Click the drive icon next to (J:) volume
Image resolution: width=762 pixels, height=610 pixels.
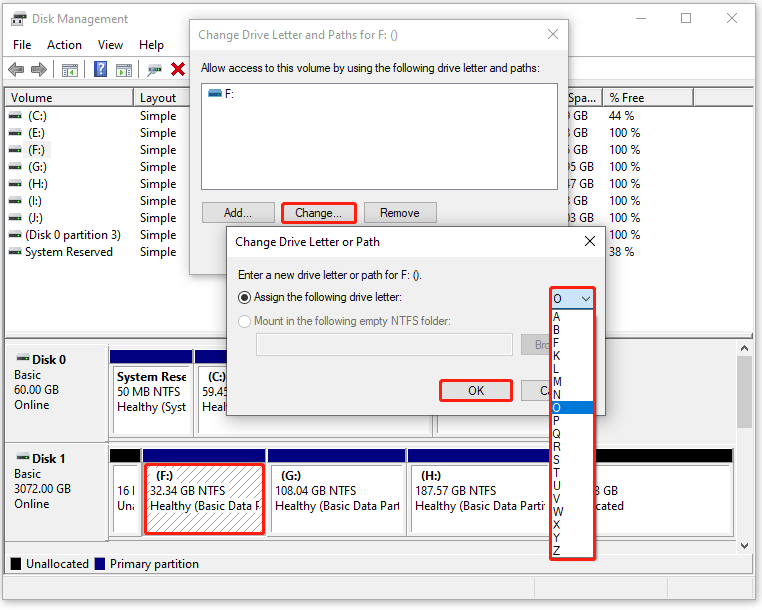pos(16,218)
